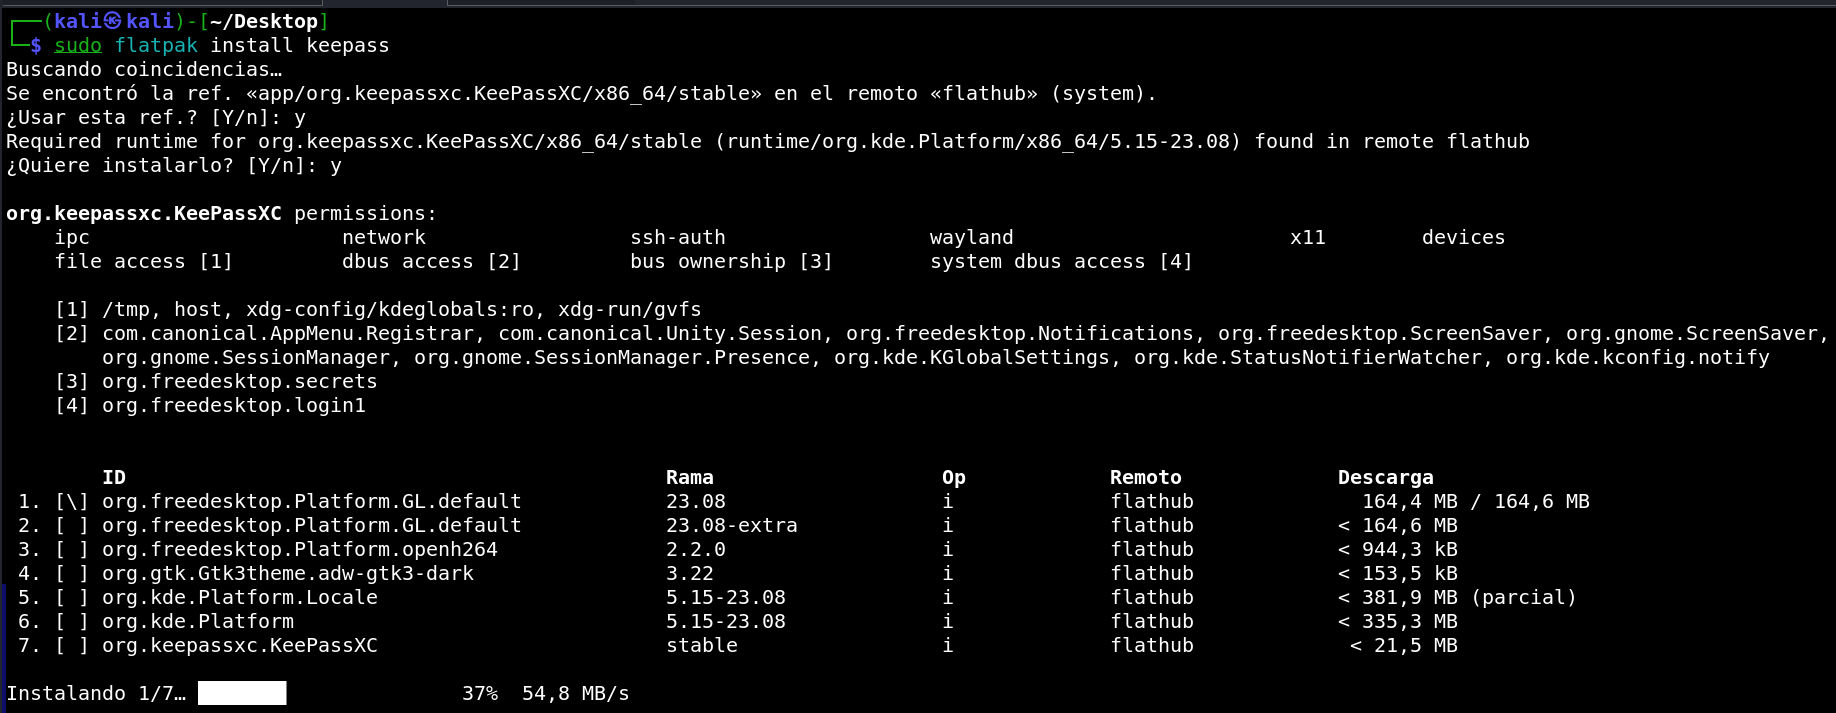Click the 'Op' column header
The image size is (1836, 713).
tap(954, 477)
